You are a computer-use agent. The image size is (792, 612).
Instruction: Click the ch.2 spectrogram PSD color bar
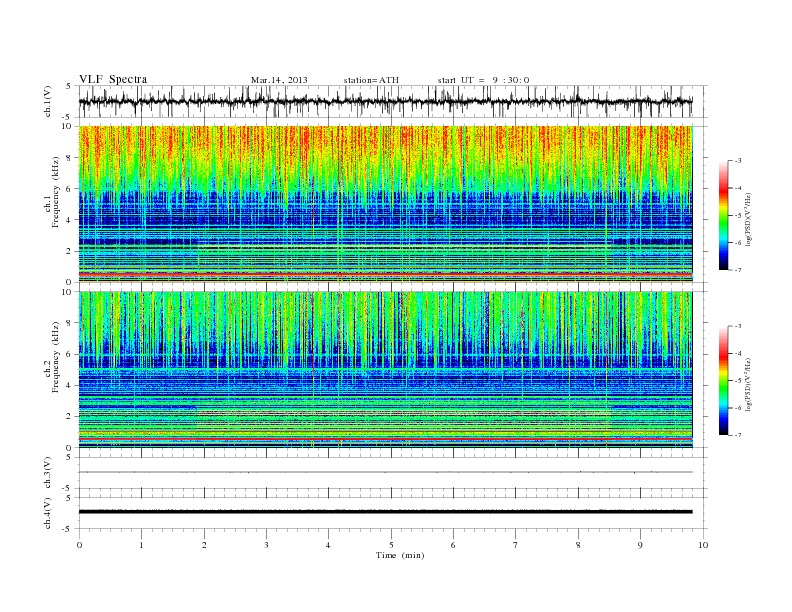[723, 380]
